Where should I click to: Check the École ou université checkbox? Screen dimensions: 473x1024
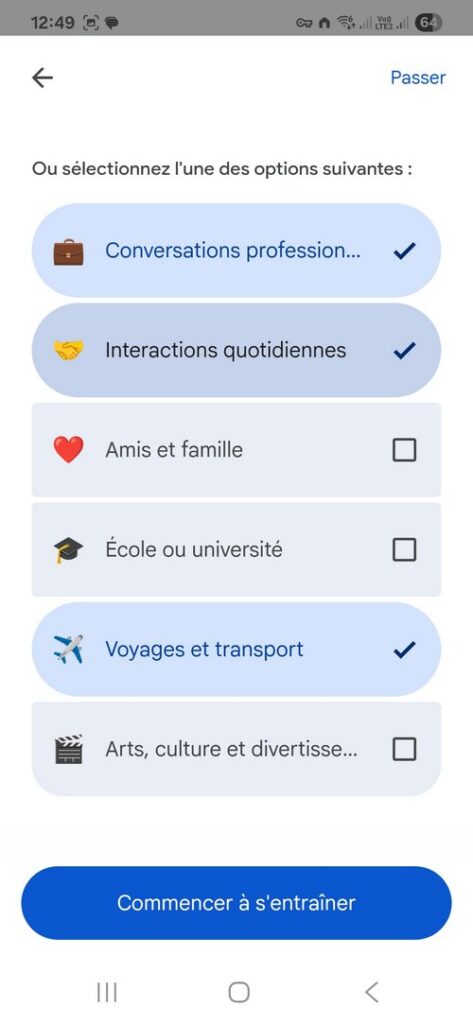pos(404,550)
